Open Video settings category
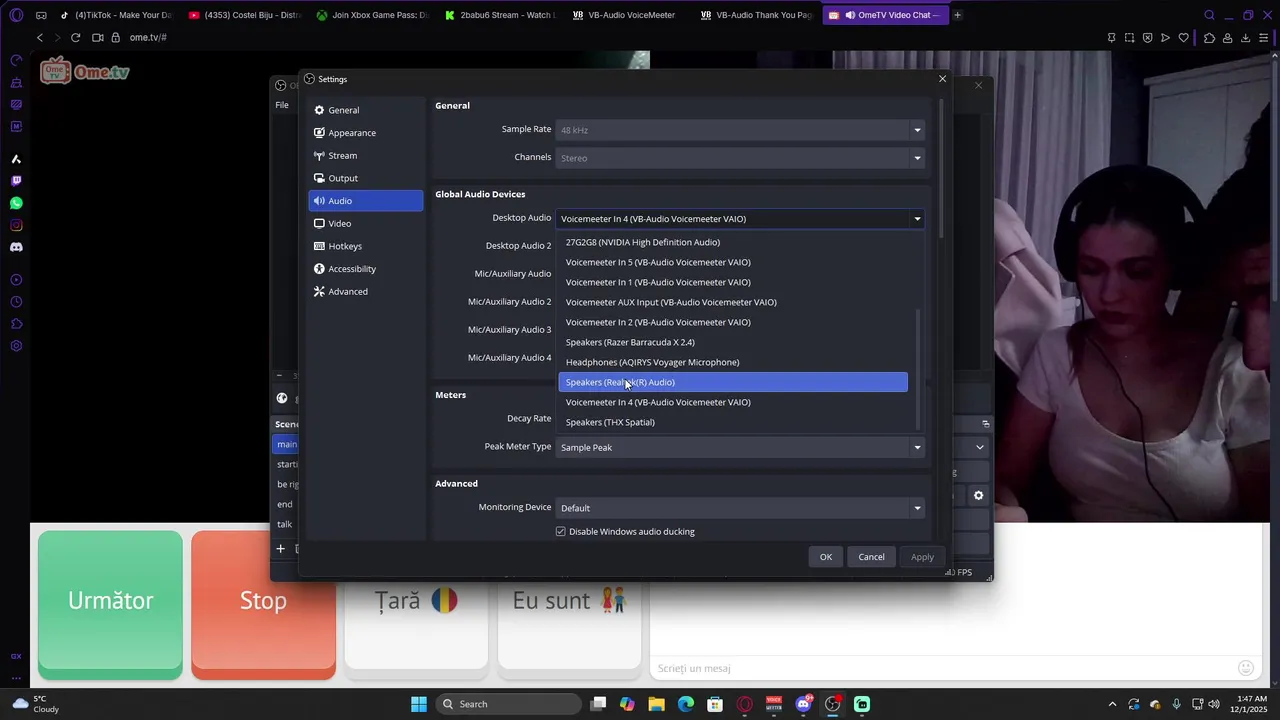This screenshot has width=1280, height=720. [366, 223]
